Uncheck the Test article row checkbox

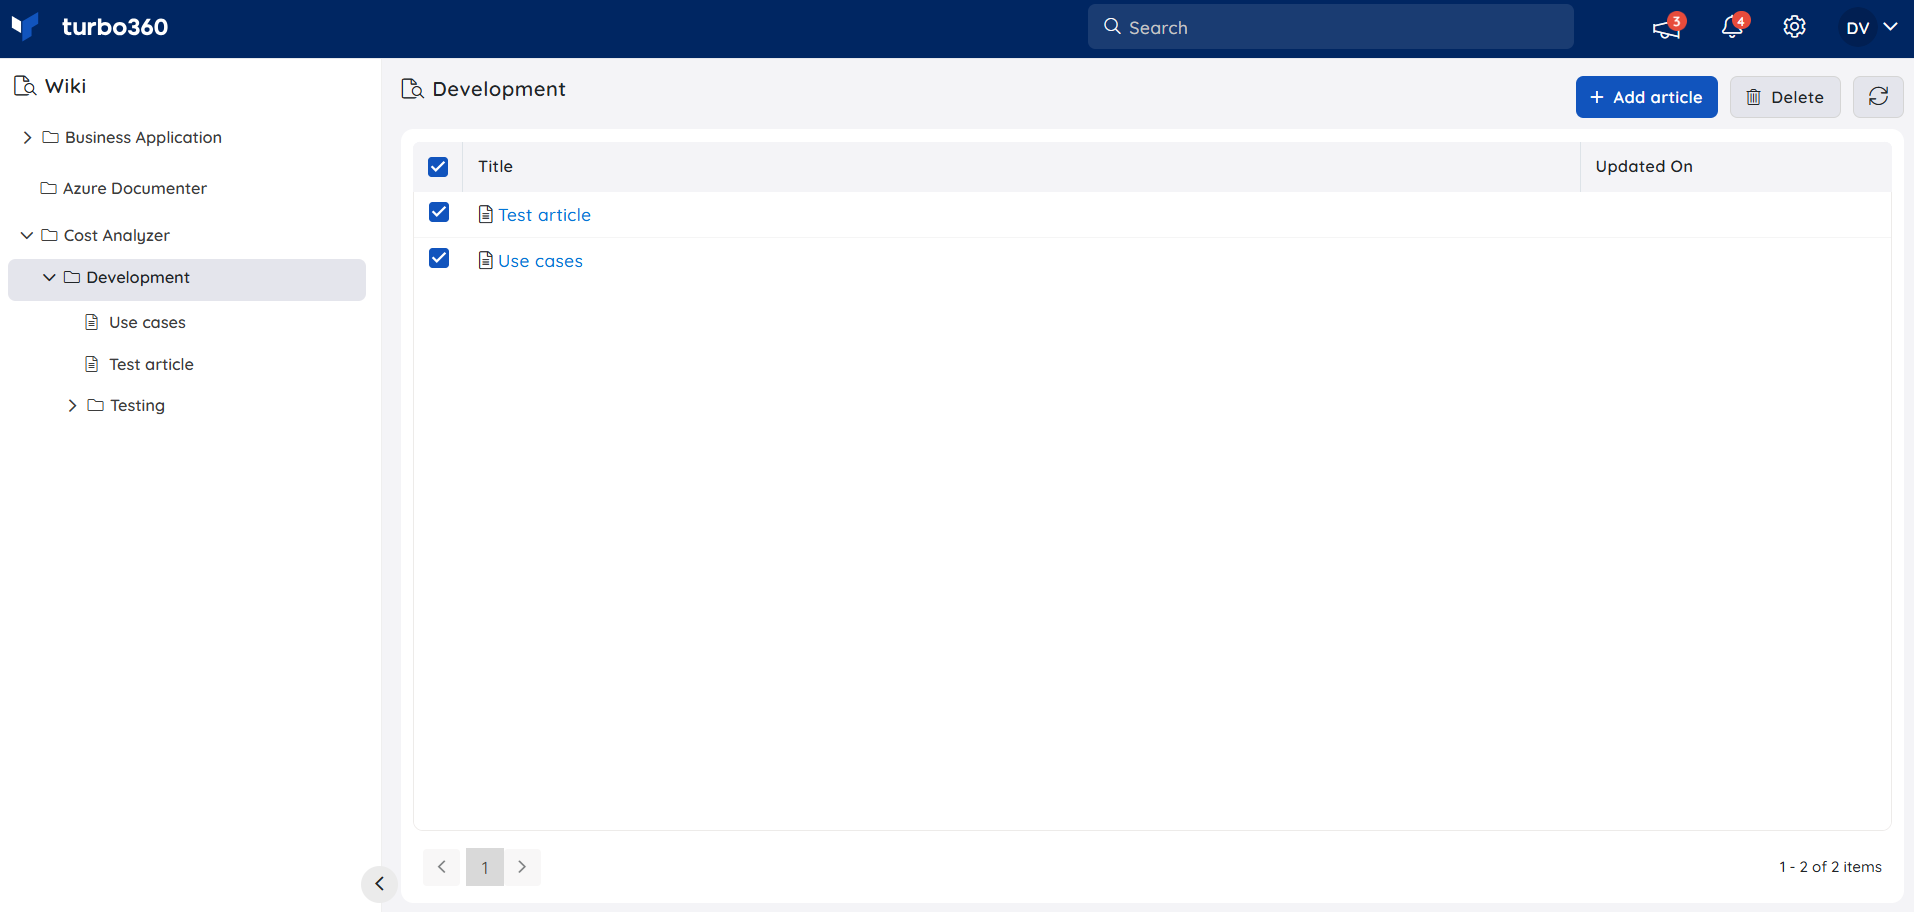point(439,212)
